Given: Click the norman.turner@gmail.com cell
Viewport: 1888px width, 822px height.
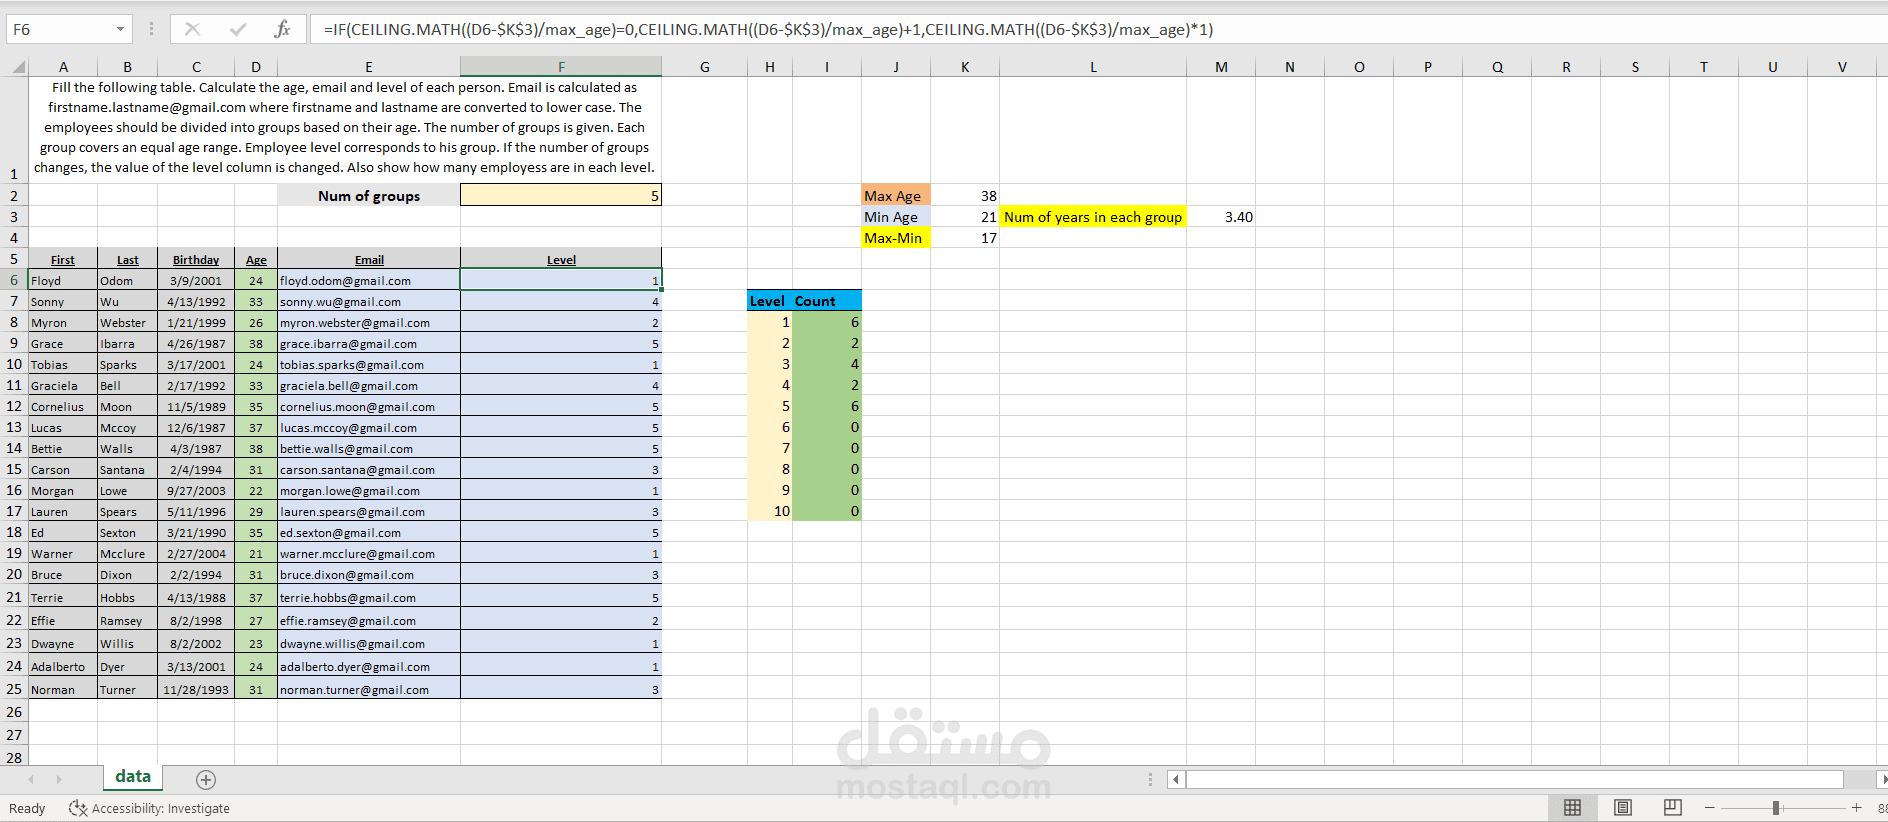Looking at the screenshot, I should click(369, 689).
